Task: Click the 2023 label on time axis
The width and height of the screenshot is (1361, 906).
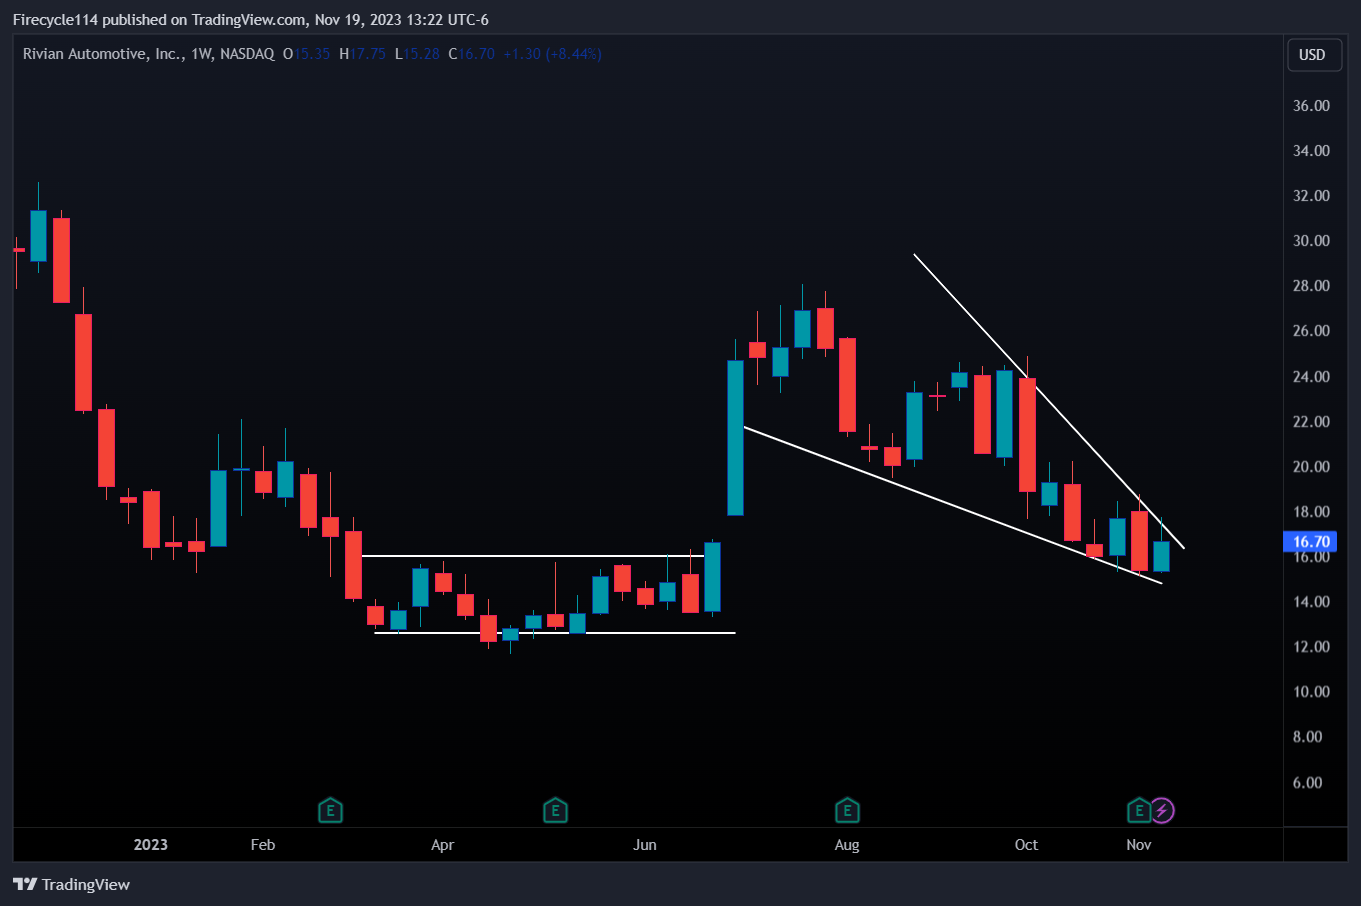Action: [x=151, y=845]
